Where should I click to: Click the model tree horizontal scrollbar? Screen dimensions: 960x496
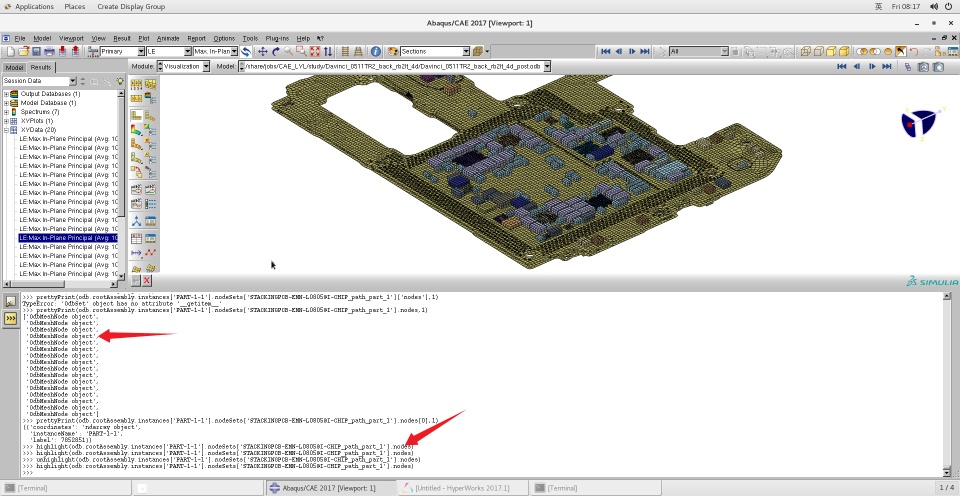[x=61, y=284]
